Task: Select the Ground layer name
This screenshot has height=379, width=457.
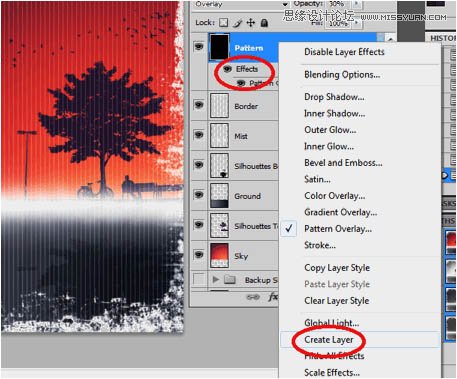Action: 247,196
